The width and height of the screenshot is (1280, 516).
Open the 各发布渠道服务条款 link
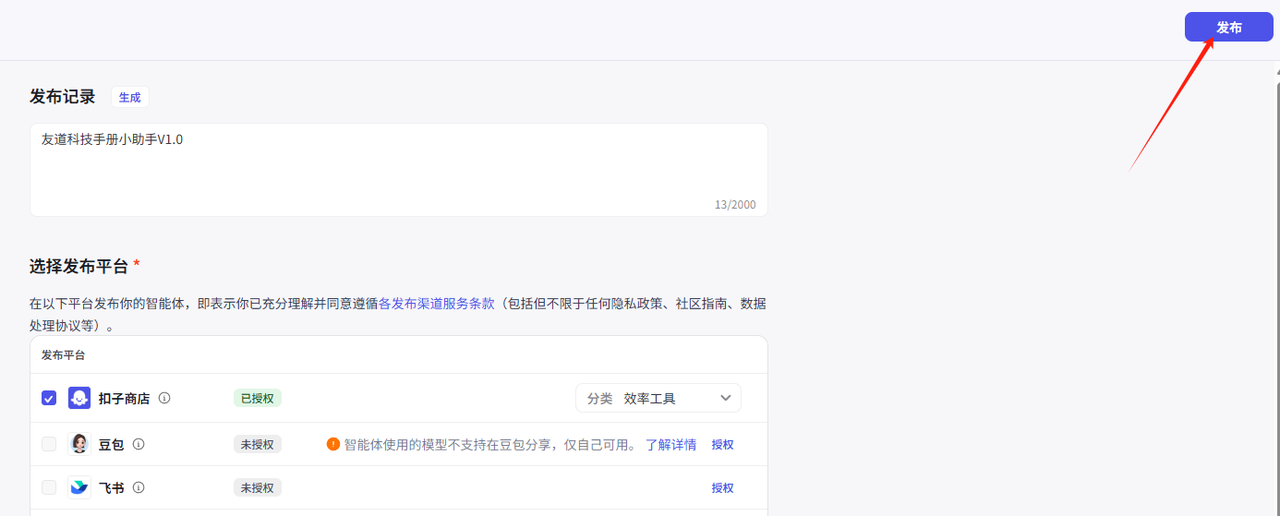point(437,303)
